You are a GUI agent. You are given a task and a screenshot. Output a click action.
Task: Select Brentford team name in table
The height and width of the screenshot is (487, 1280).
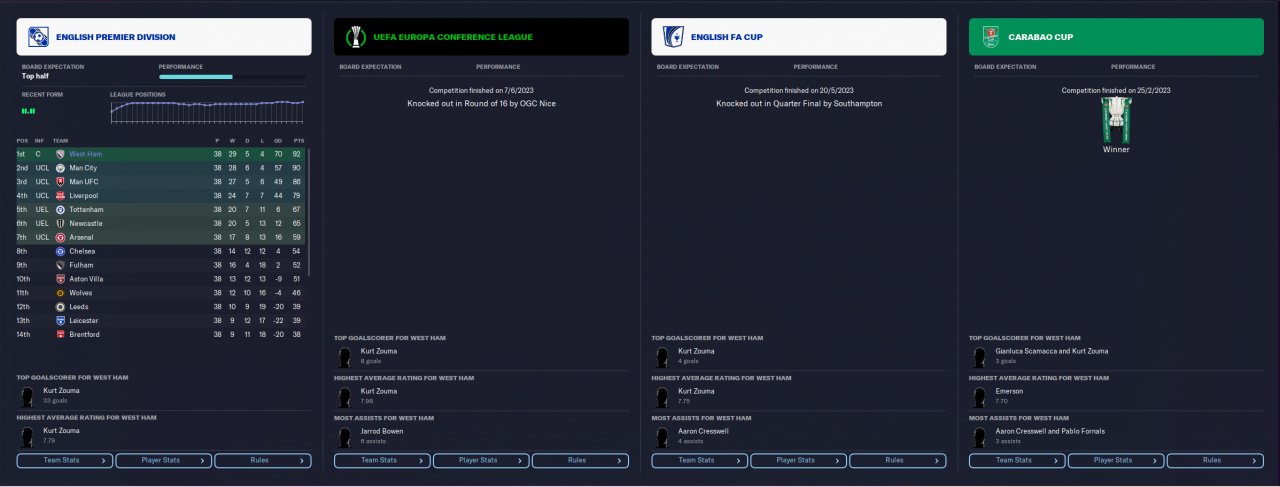pos(85,334)
